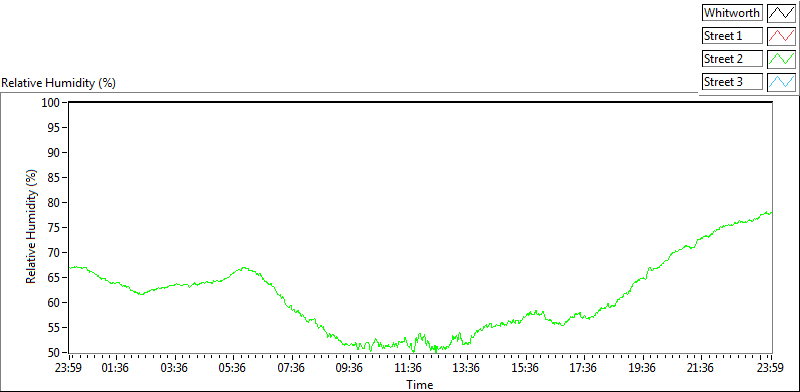
Task: Click the 01:36 time label
Action: pos(116,368)
